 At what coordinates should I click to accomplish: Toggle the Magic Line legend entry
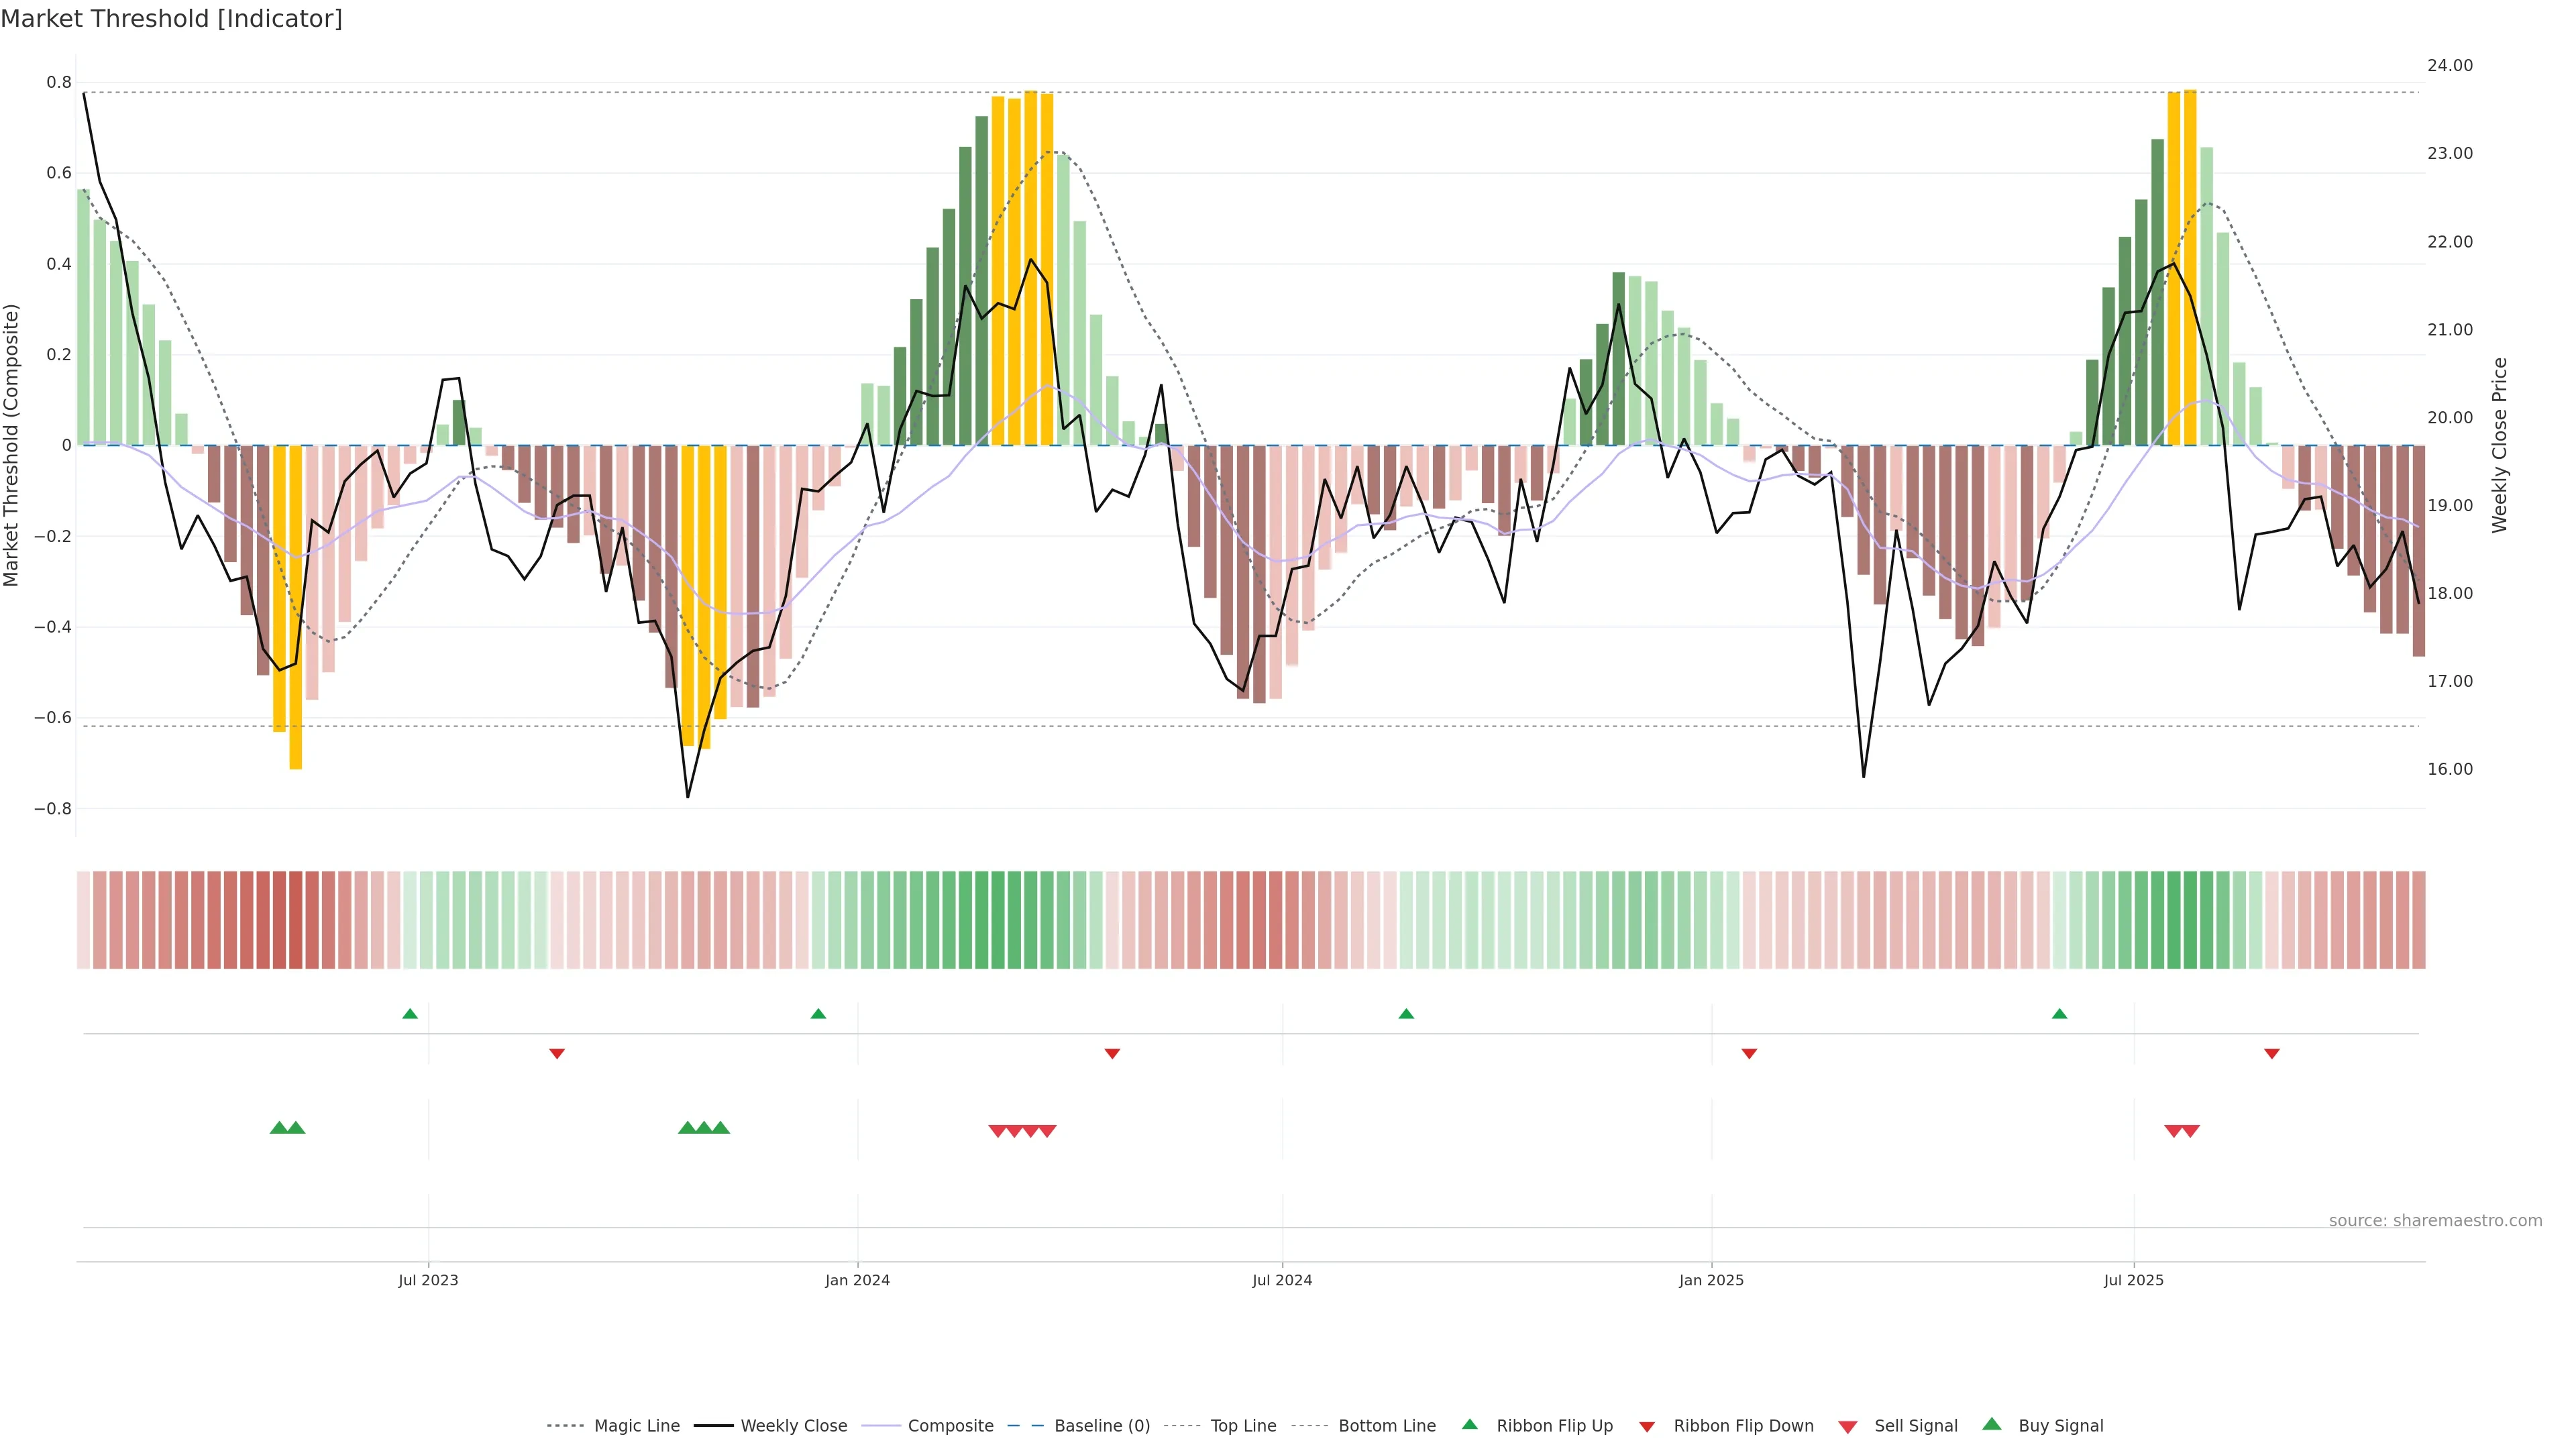636,1426
